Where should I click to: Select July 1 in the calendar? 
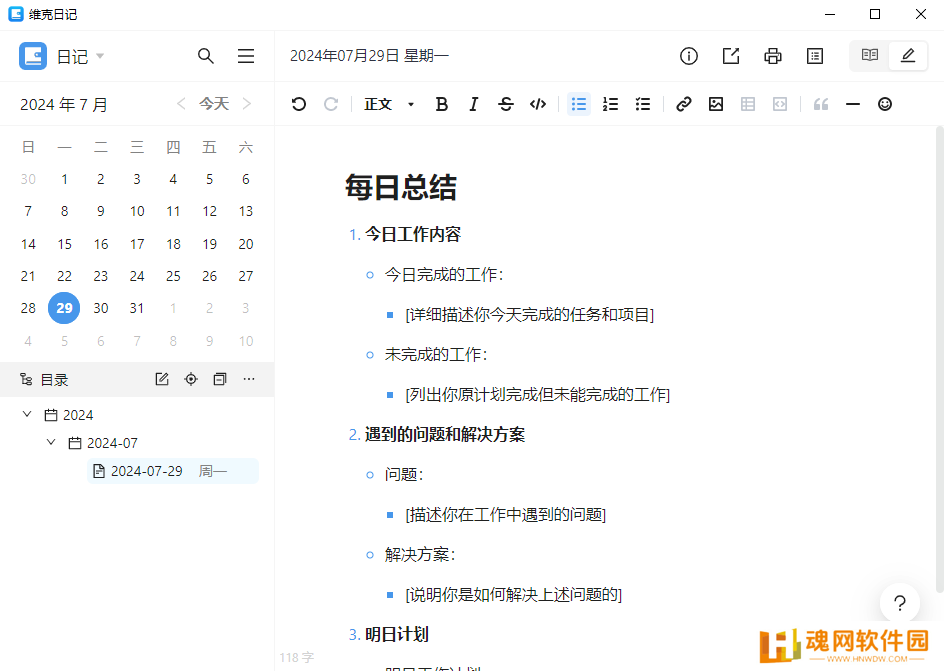pos(64,179)
